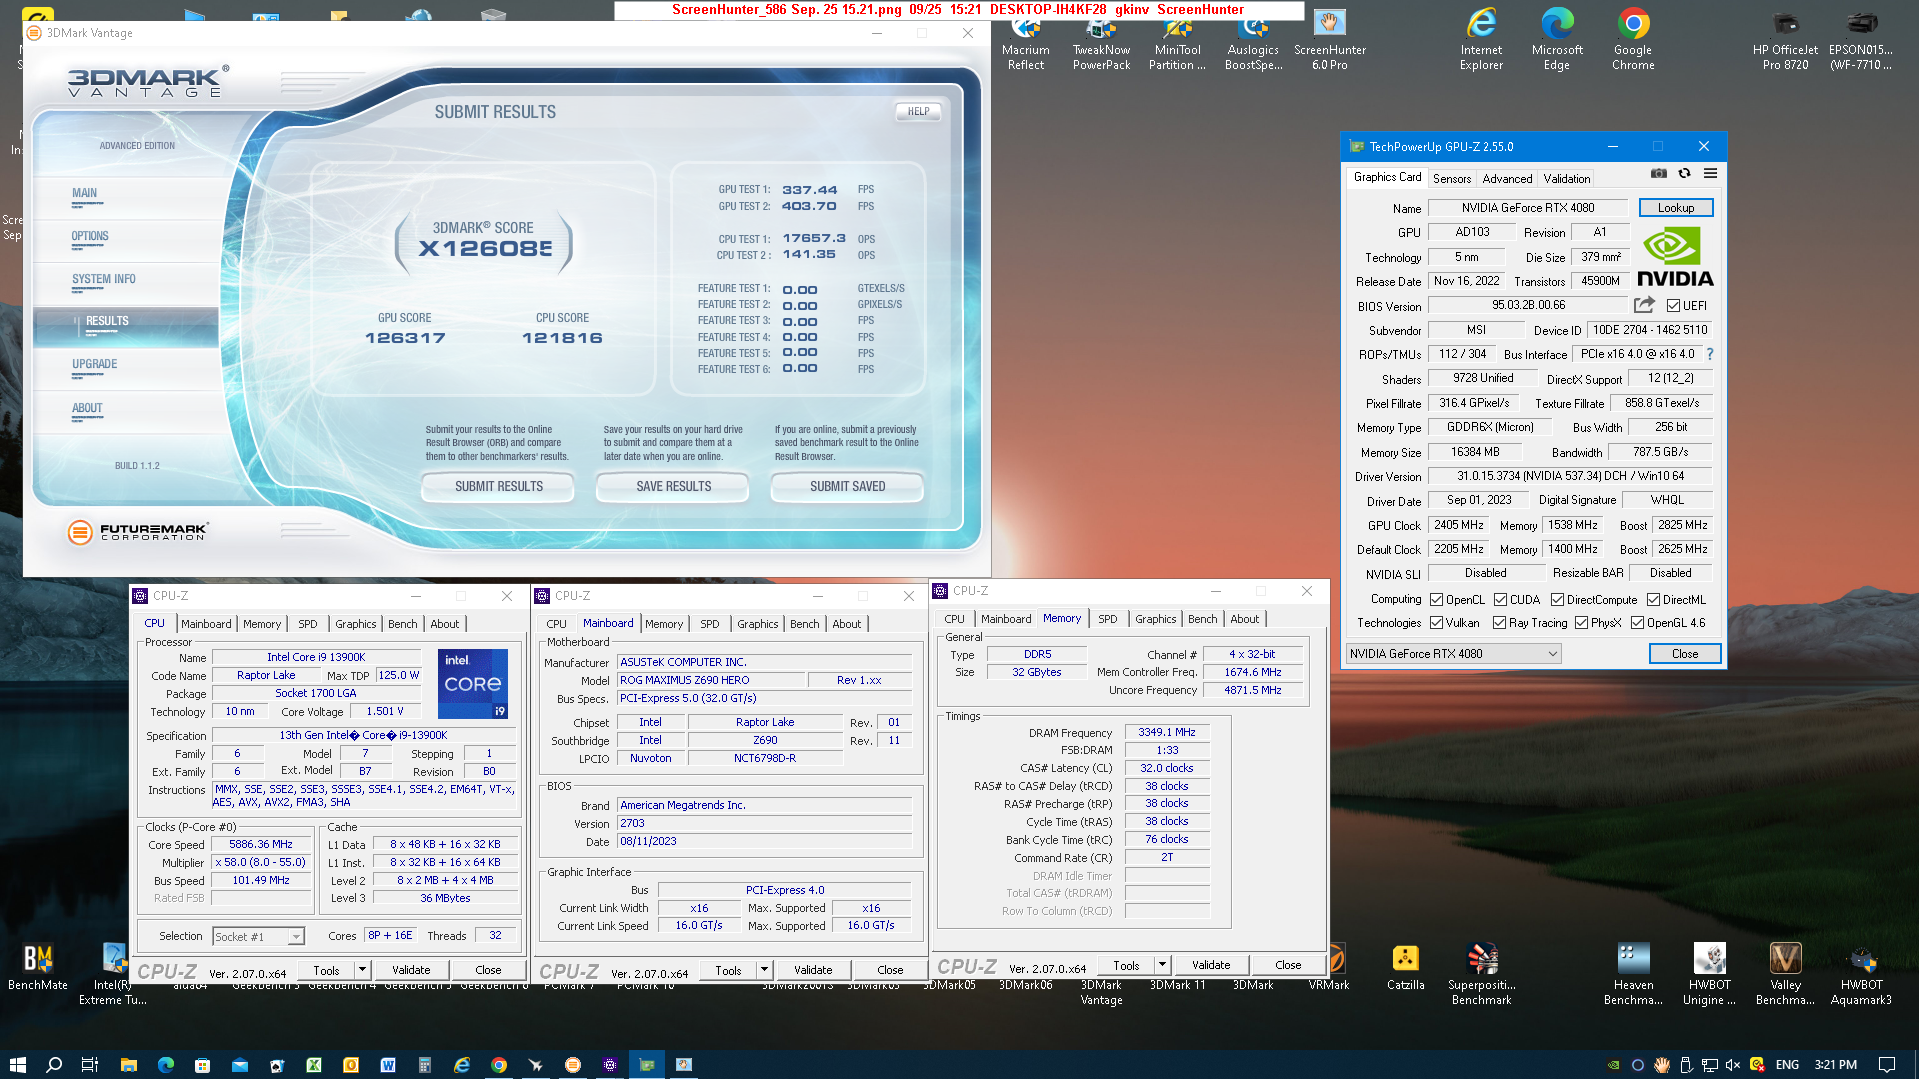Expand Tools dropdown arrow in Mainboard window
Screen dimensions: 1919x1079
click(x=764, y=970)
